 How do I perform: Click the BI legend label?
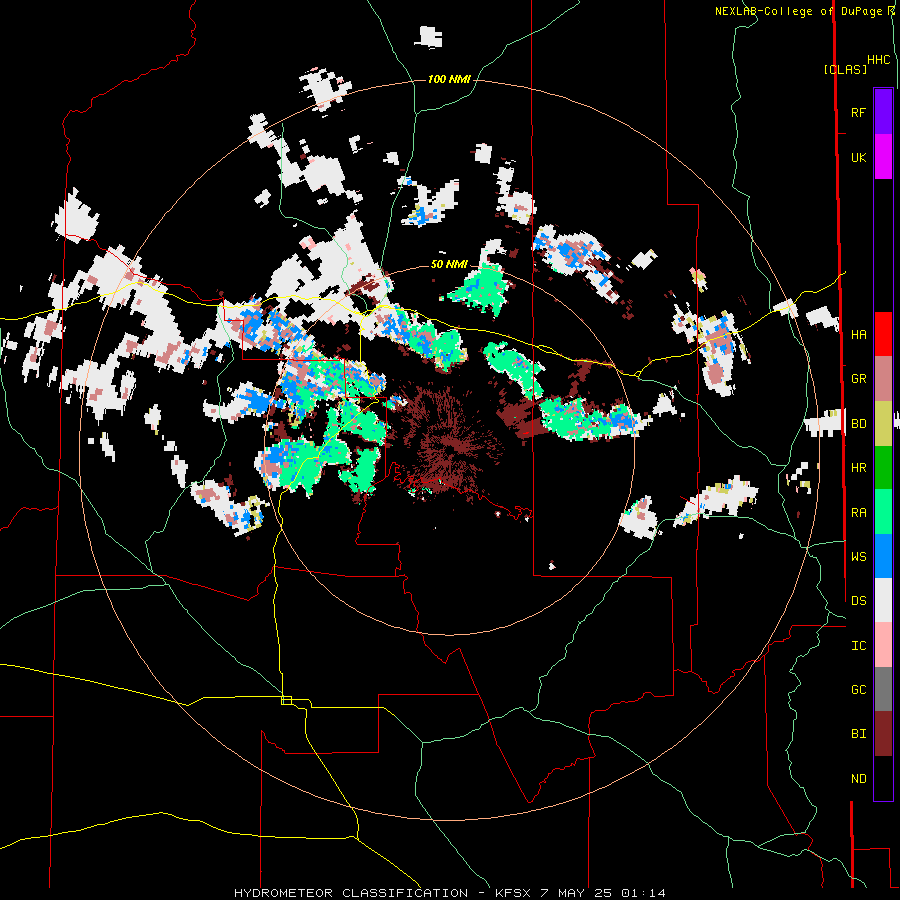[858, 734]
